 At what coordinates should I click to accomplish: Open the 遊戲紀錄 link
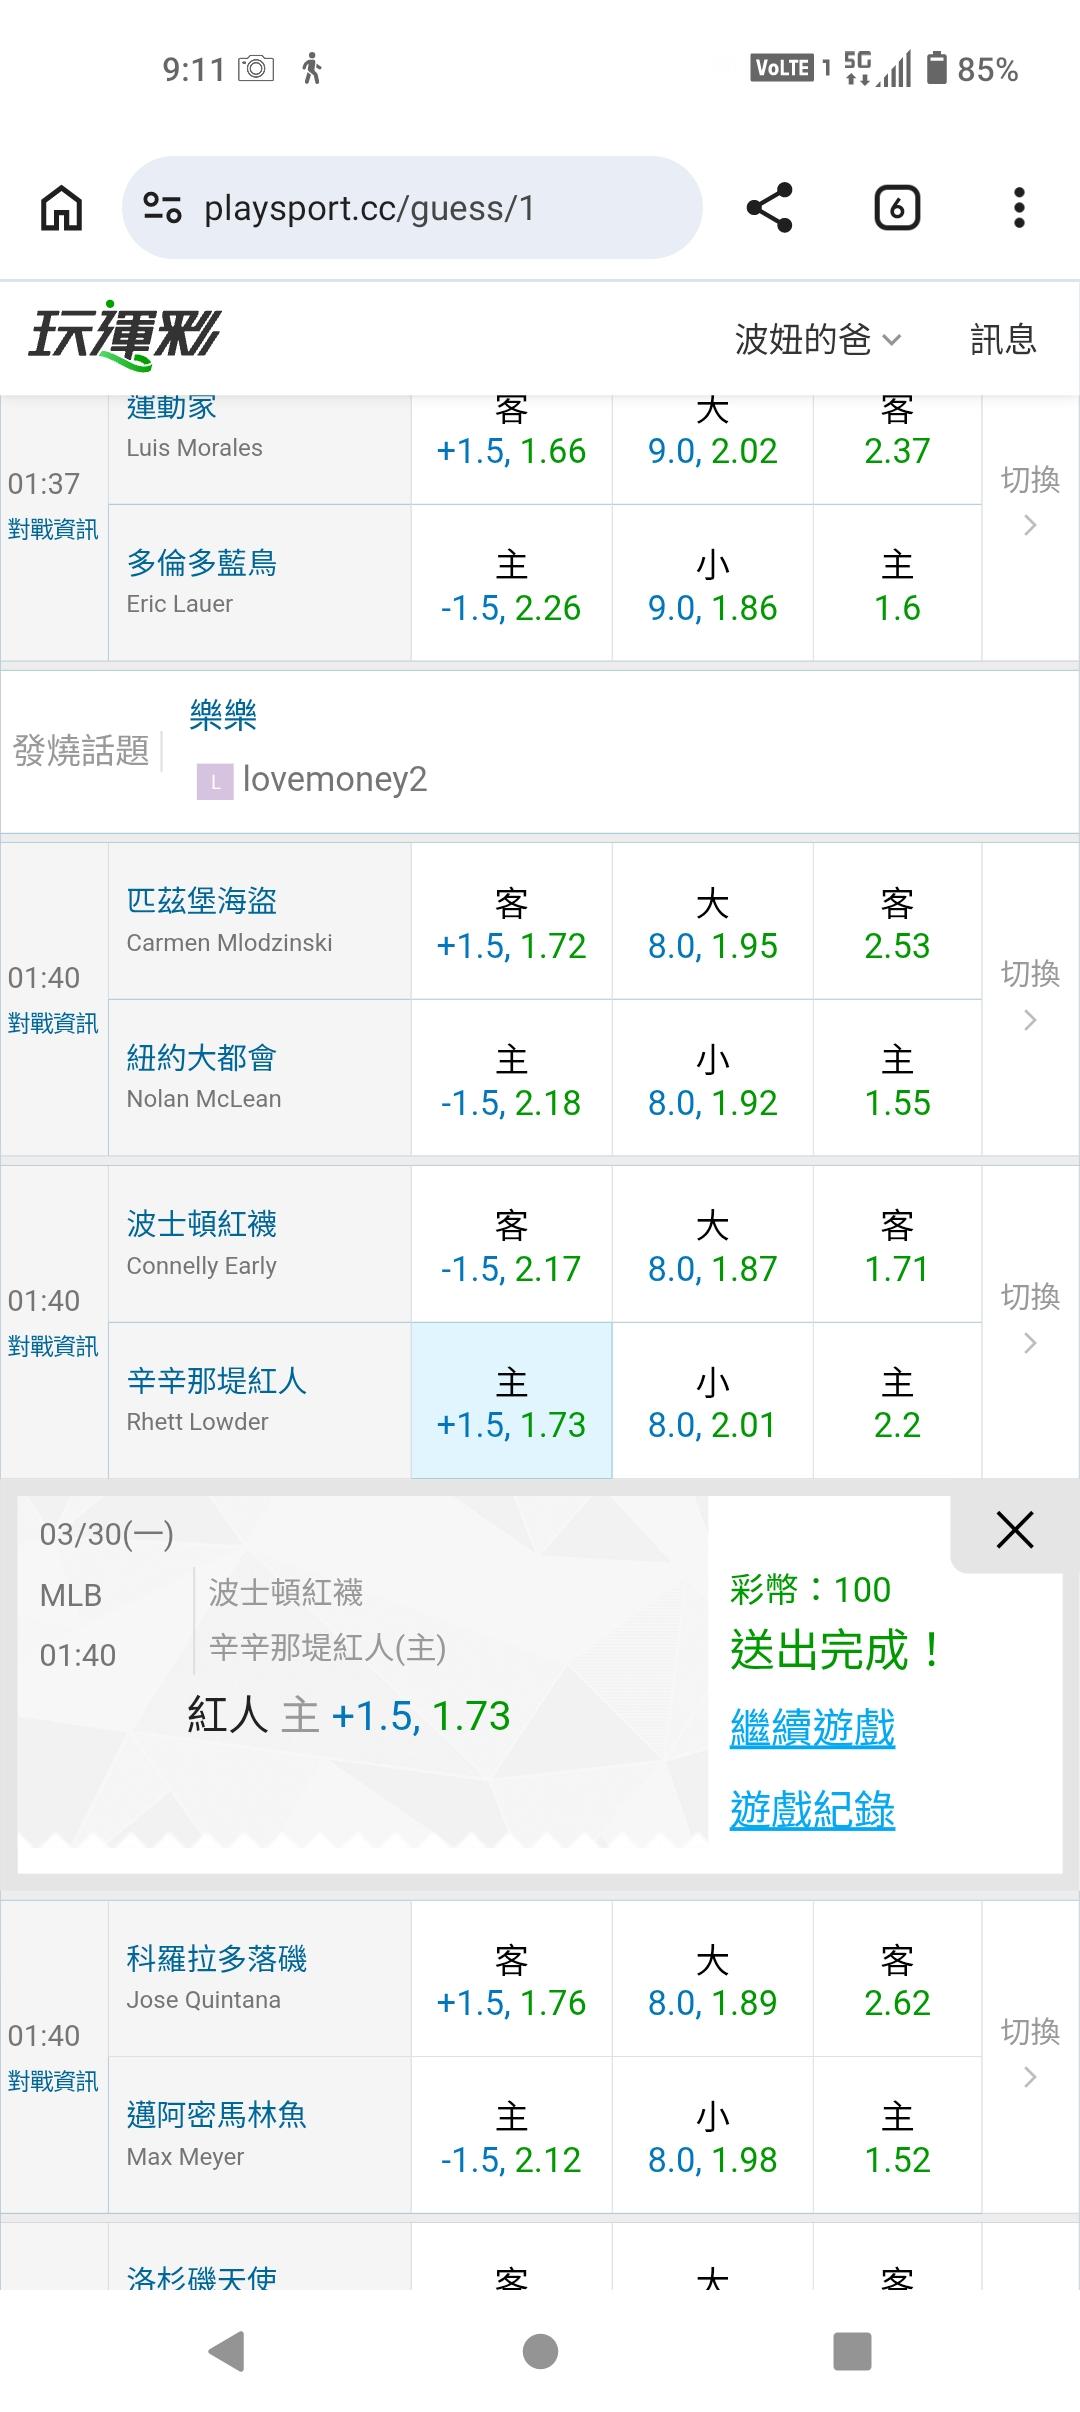tap(812, 1810)
